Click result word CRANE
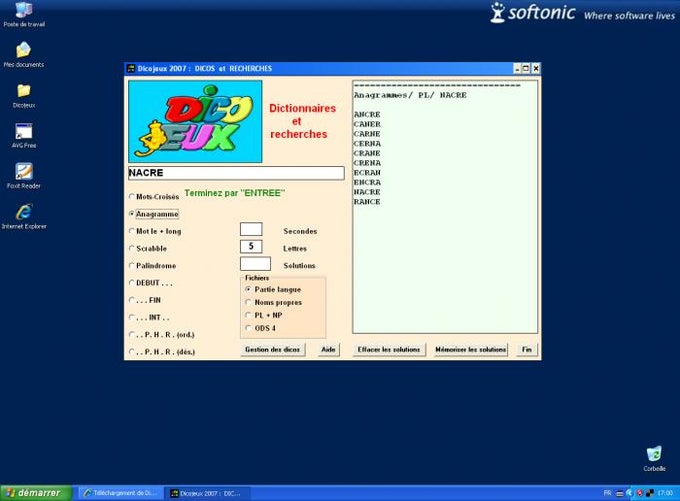This screenshot has height=501, width=680. (x=367, y=153)
